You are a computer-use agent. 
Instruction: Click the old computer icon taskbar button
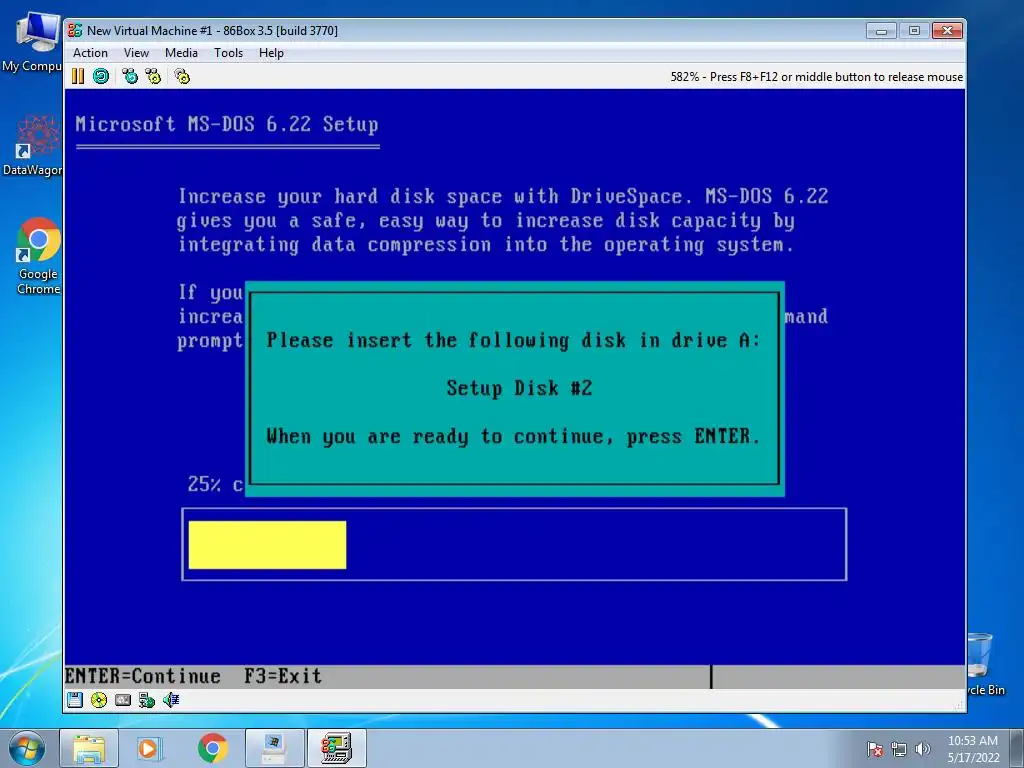pyautogui.click(x=274, y=748)
